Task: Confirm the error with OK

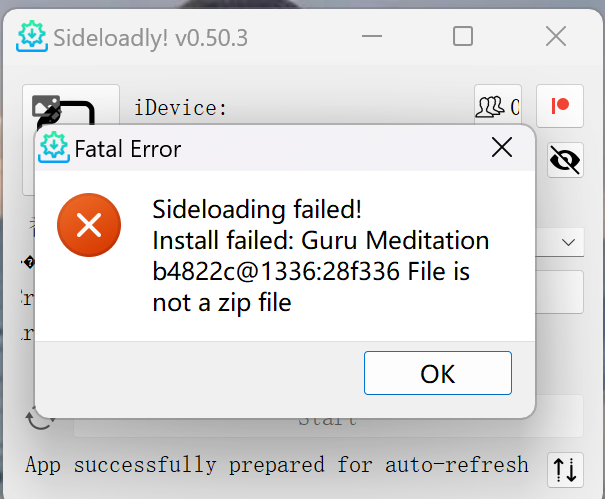Action: (x=437, y=374)
